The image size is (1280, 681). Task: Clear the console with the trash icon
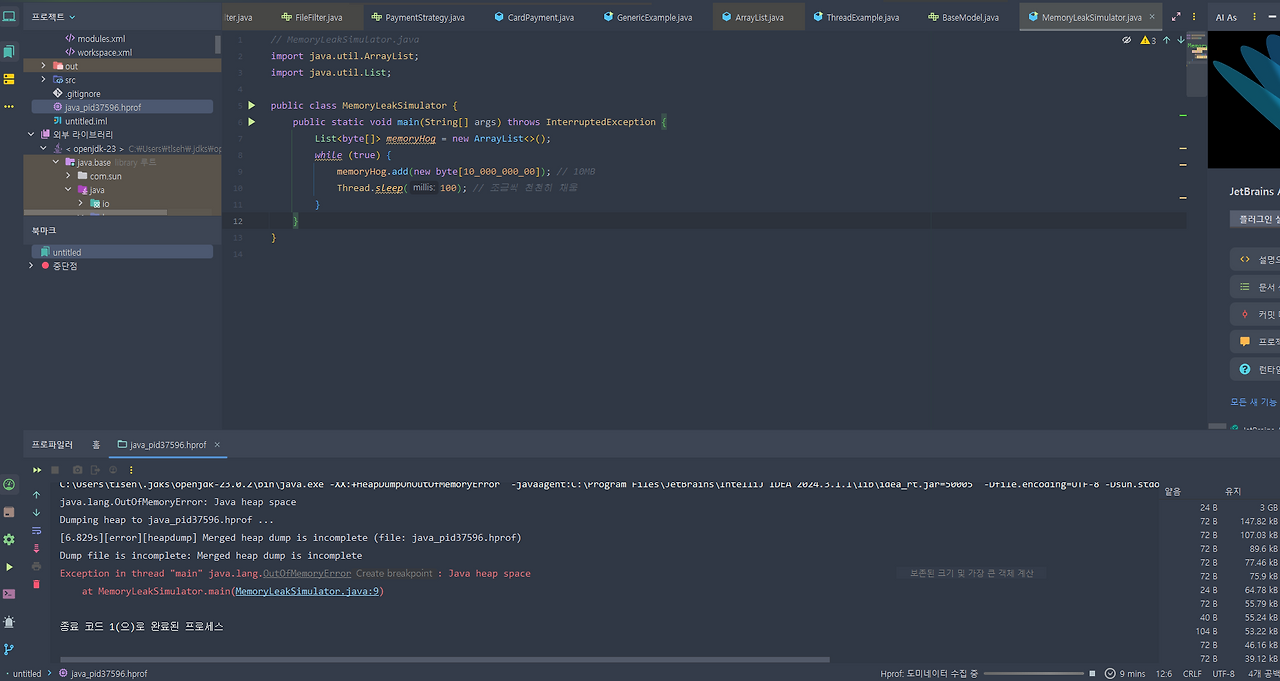point(36,583)
